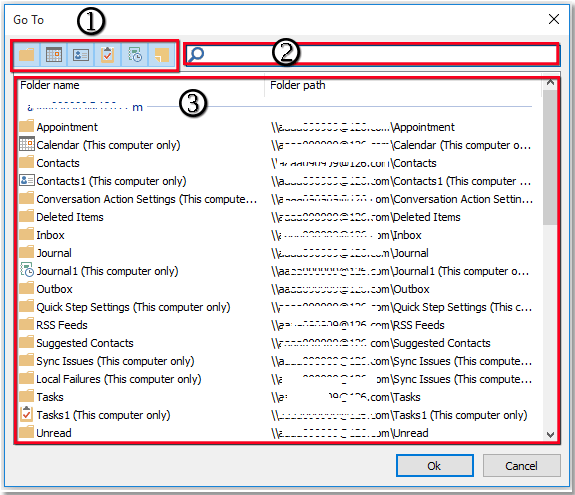
Task: Toggle the journal folders filter icon
Action: [x=135, y=55]
